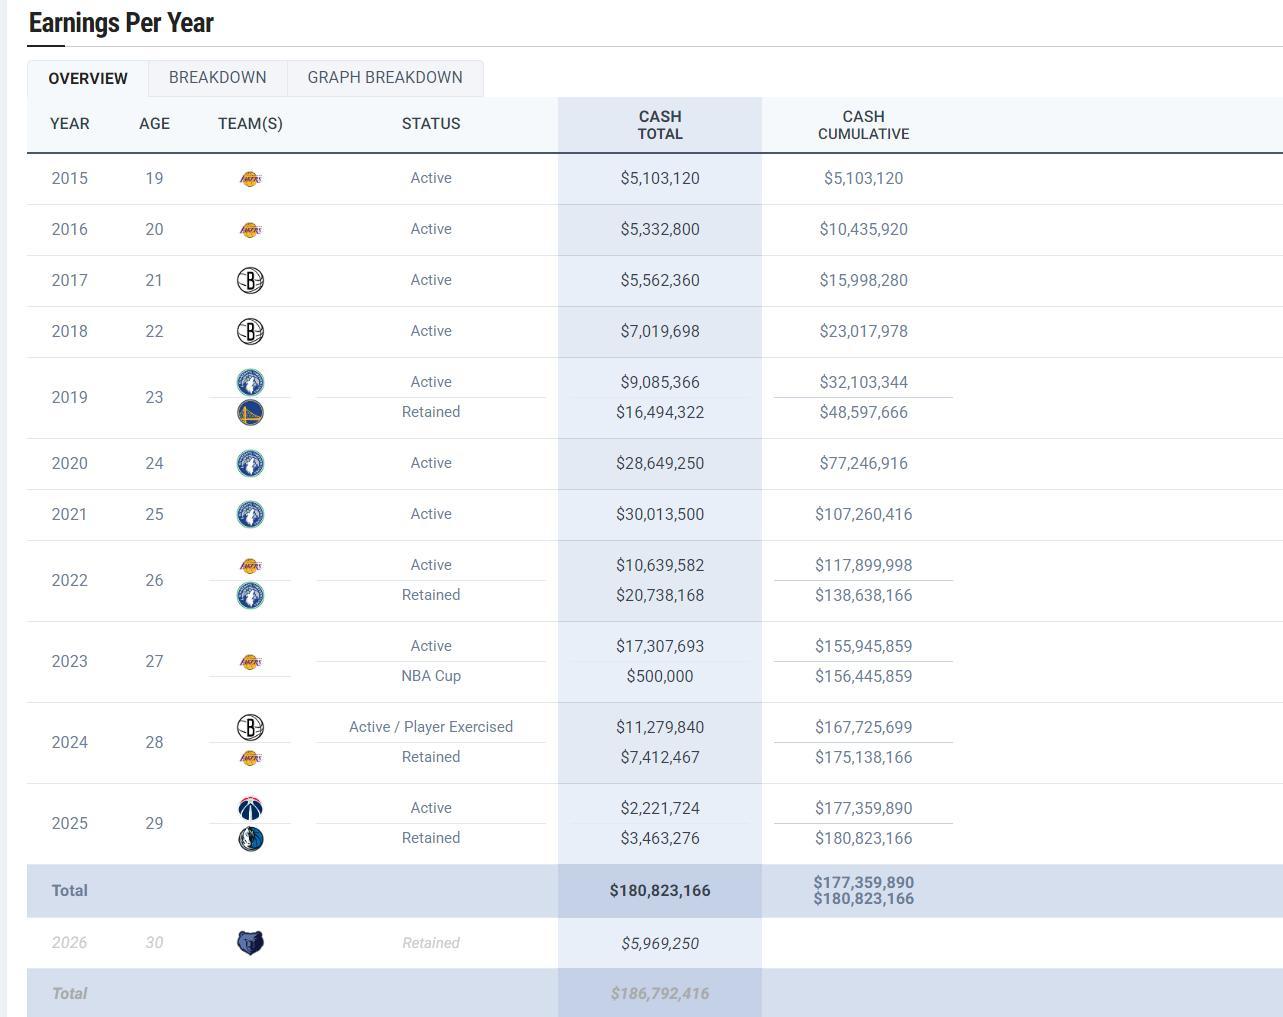This screenshot has height=1017, width=1283.
Task: Sort by the Cash Total column header
Action: point(660,125)
